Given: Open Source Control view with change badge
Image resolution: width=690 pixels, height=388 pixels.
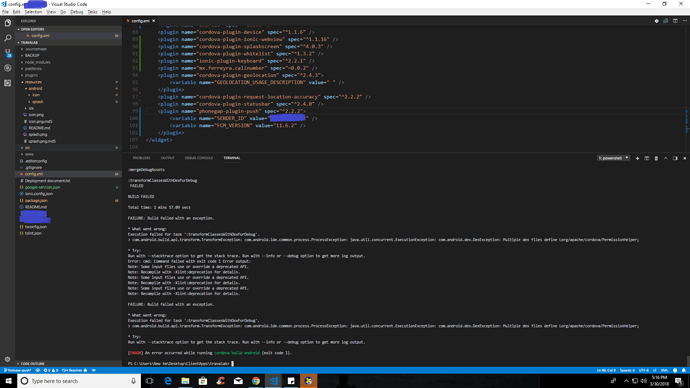Looking at the screenshot, I should click(7, 53).
